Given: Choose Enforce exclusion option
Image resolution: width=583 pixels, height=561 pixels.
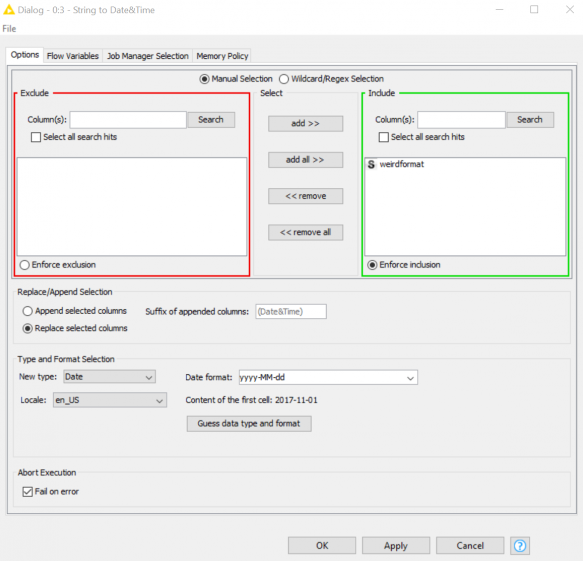Looking at the screenshot, I should [25, 265].
